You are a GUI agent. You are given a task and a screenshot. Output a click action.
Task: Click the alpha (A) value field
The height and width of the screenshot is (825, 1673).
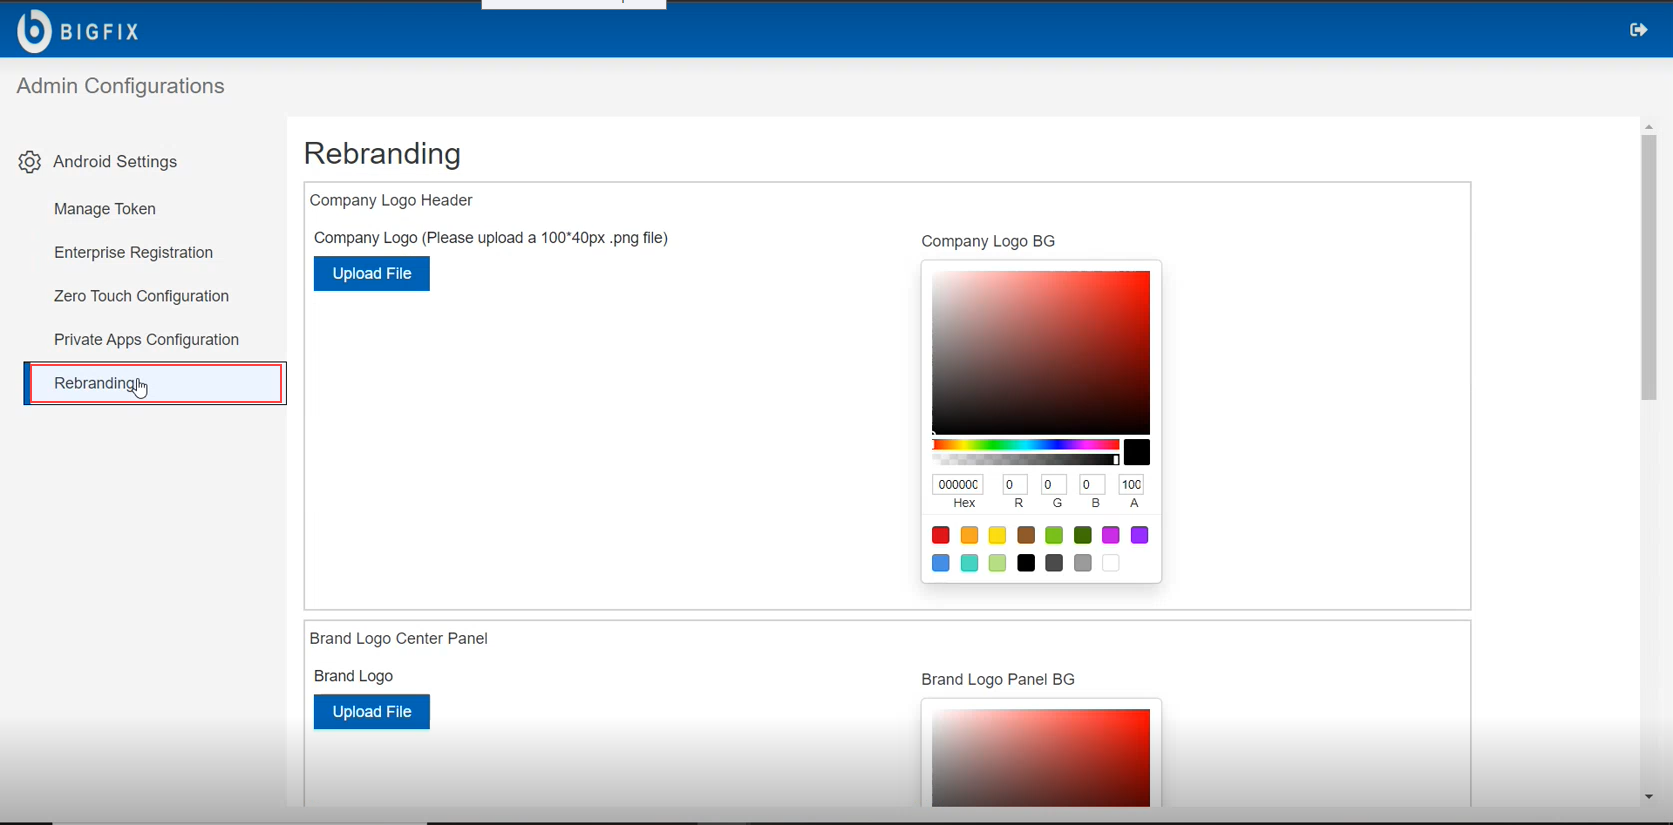click(x=1131, y=485)
